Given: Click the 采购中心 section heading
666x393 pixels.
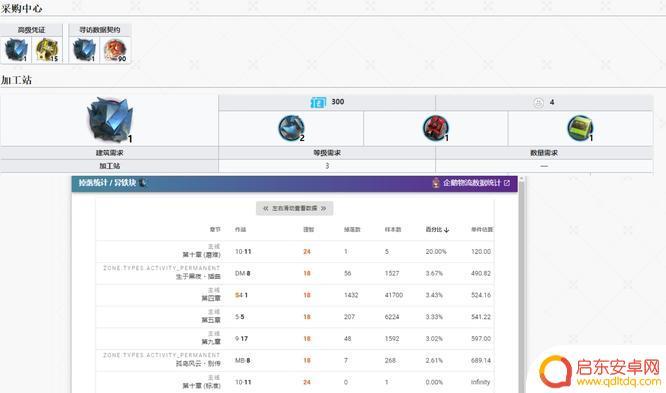Looking at the screenshot, I should click(x=21, y=8).
